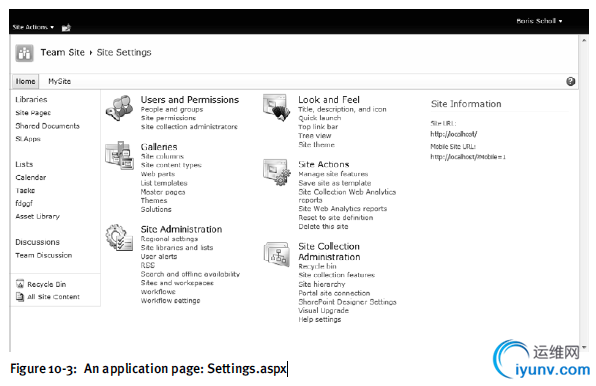Open Site permissions
The width and height of the screenshot is (596, 386).
(168, 118)
